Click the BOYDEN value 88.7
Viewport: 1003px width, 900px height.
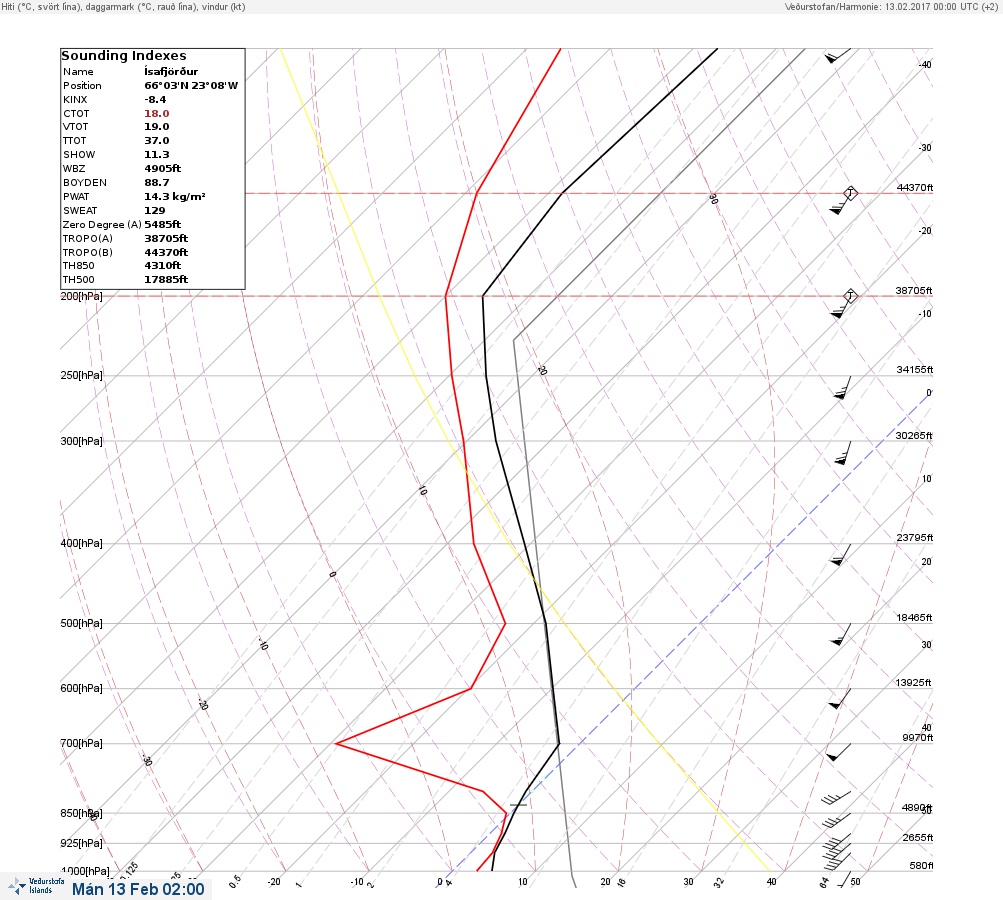pyautogui.click(x=157, y=182)
